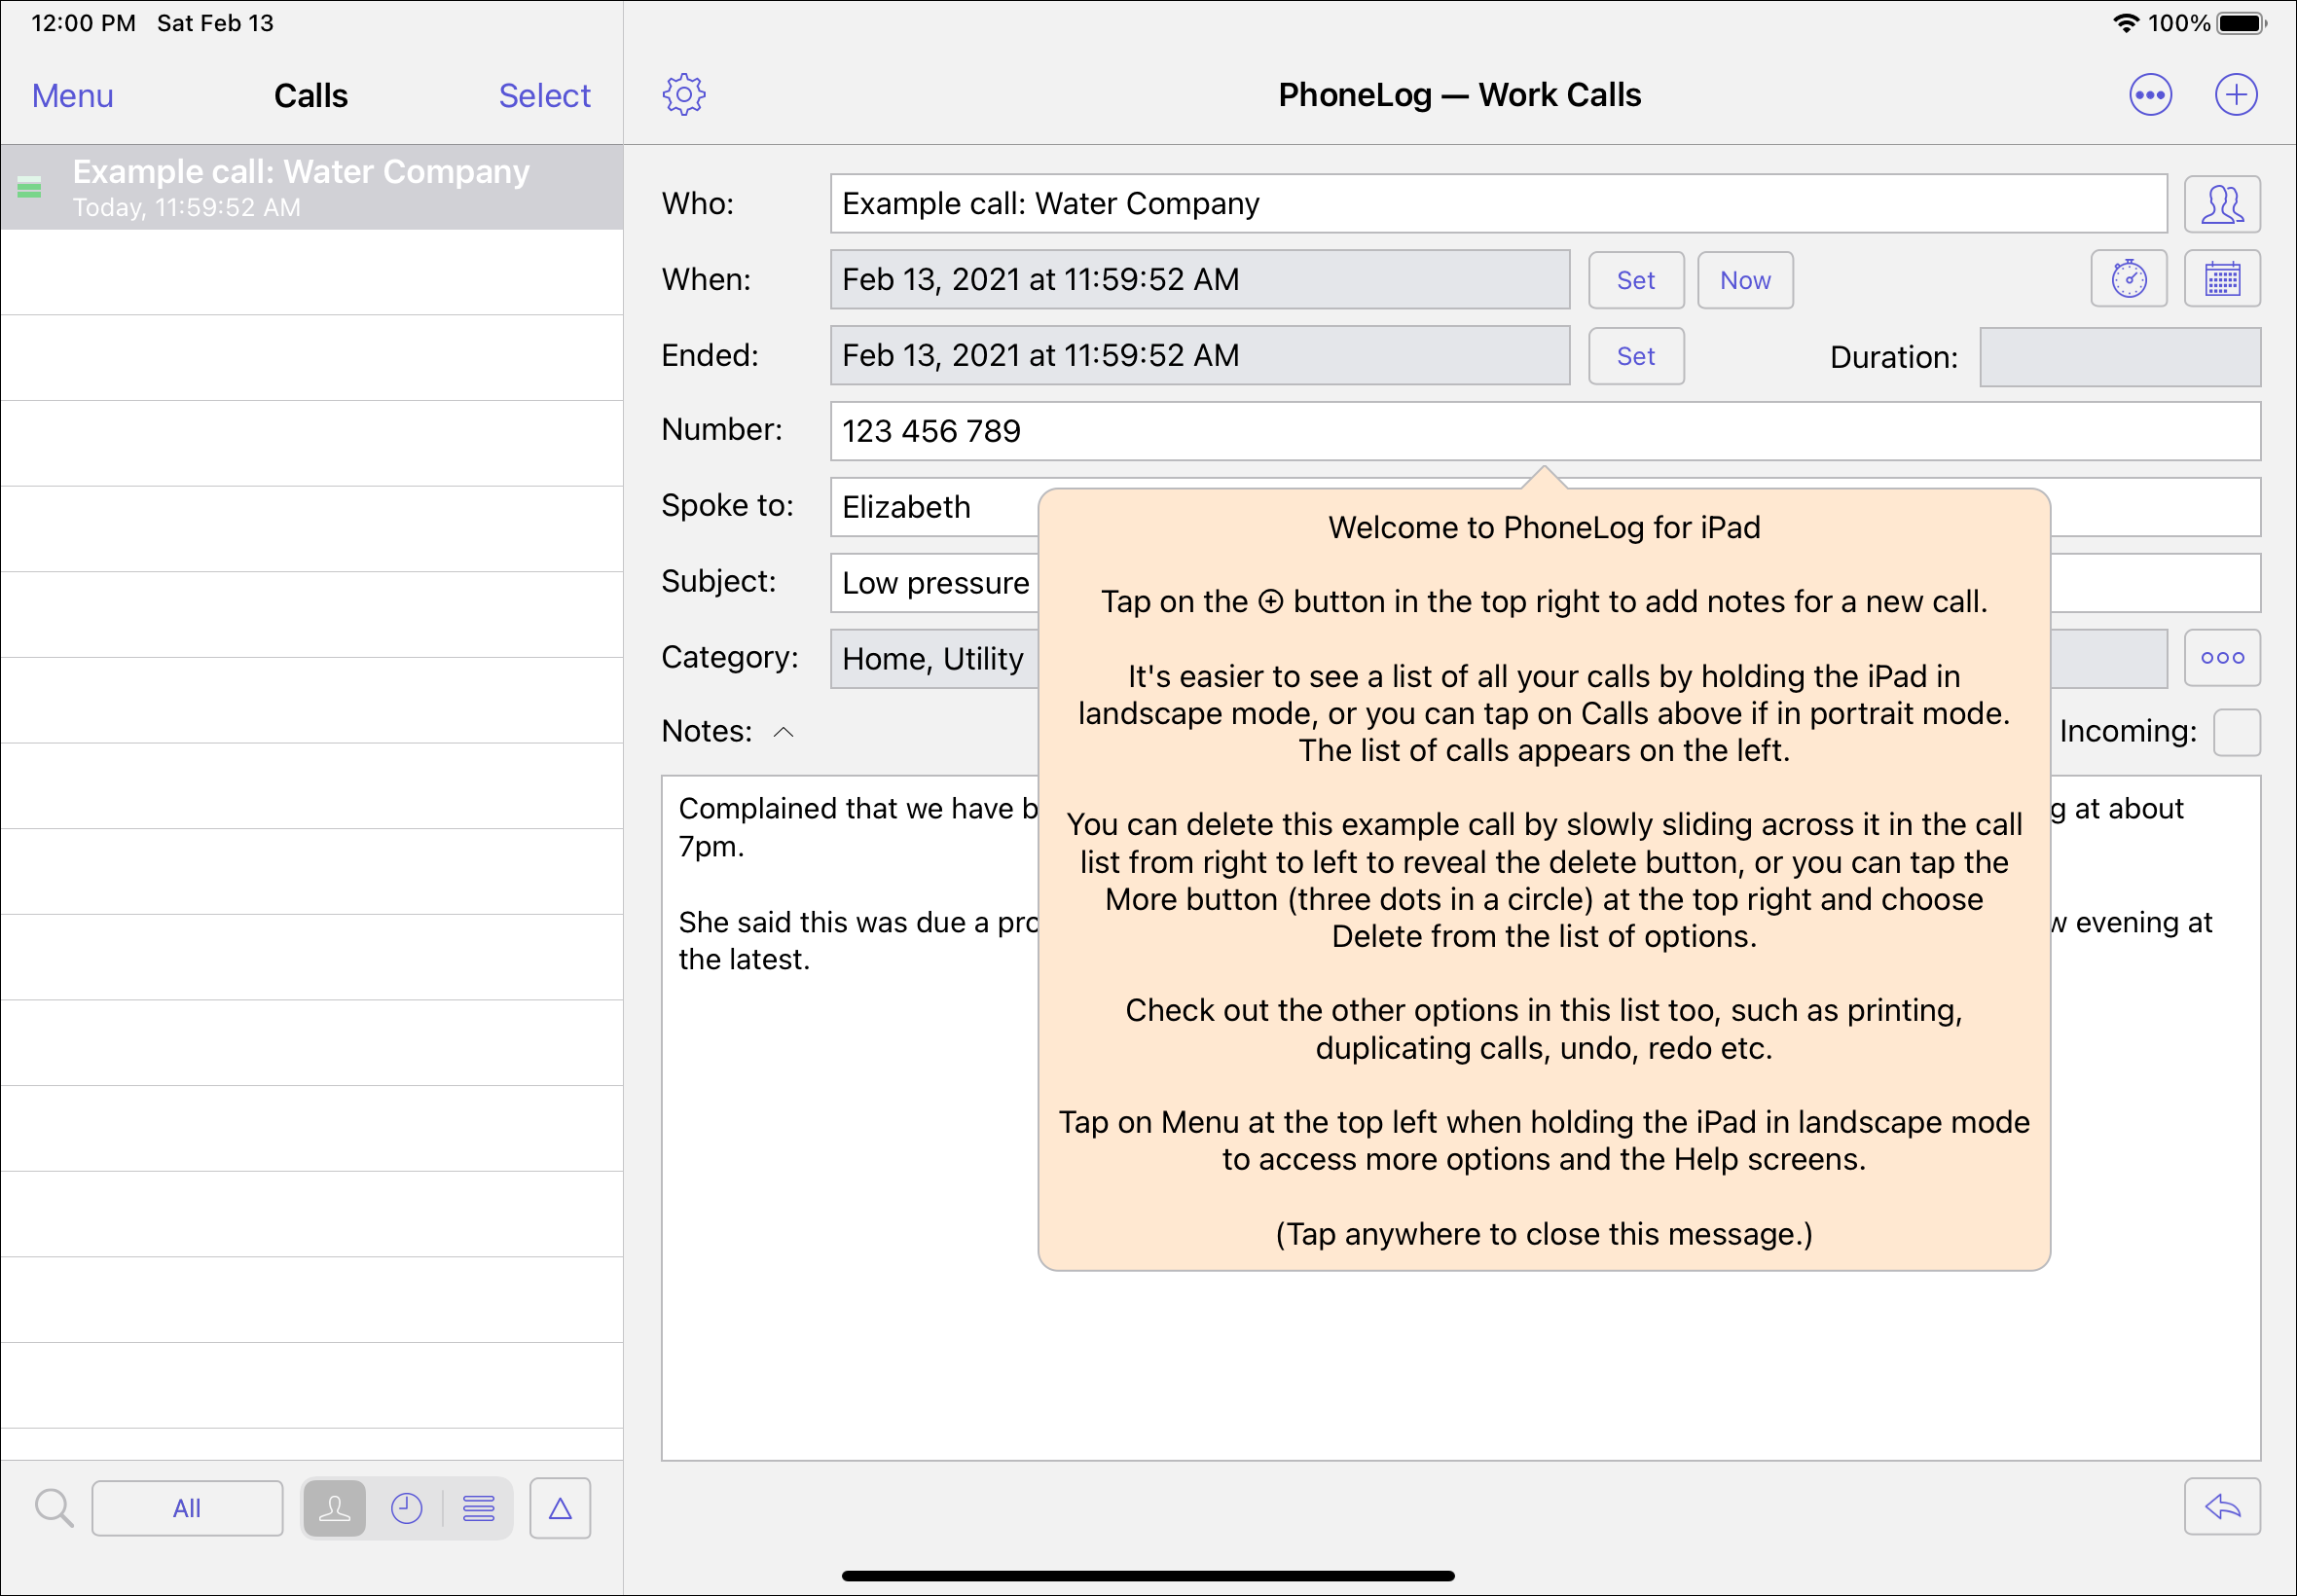Tap Menu in the top left
The image size is (2297, 1596).
pos(70,94)
